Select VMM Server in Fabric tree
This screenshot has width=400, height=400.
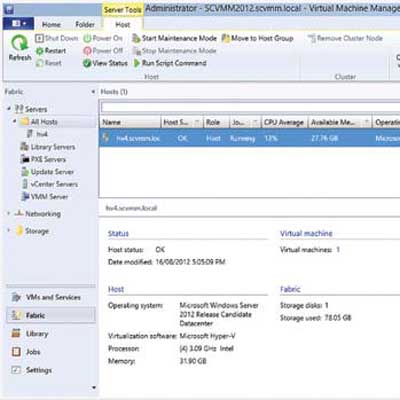point(45,197)
